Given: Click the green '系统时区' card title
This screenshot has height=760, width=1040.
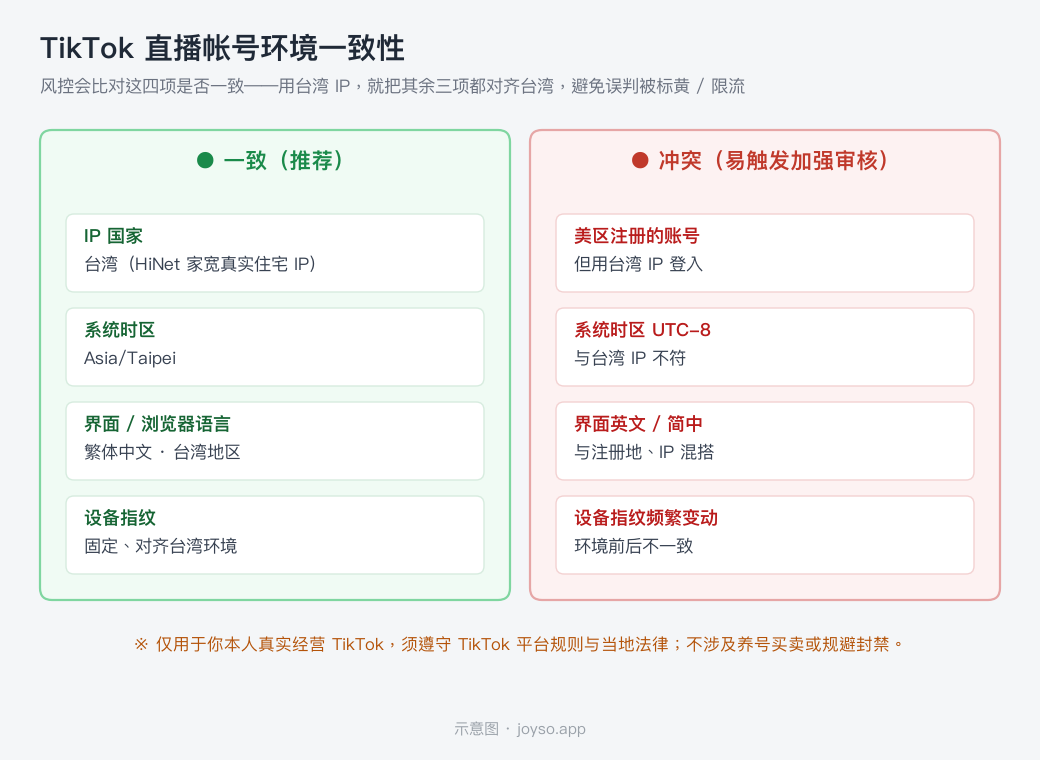Looking at the screenshot, I should pos(119,330).
